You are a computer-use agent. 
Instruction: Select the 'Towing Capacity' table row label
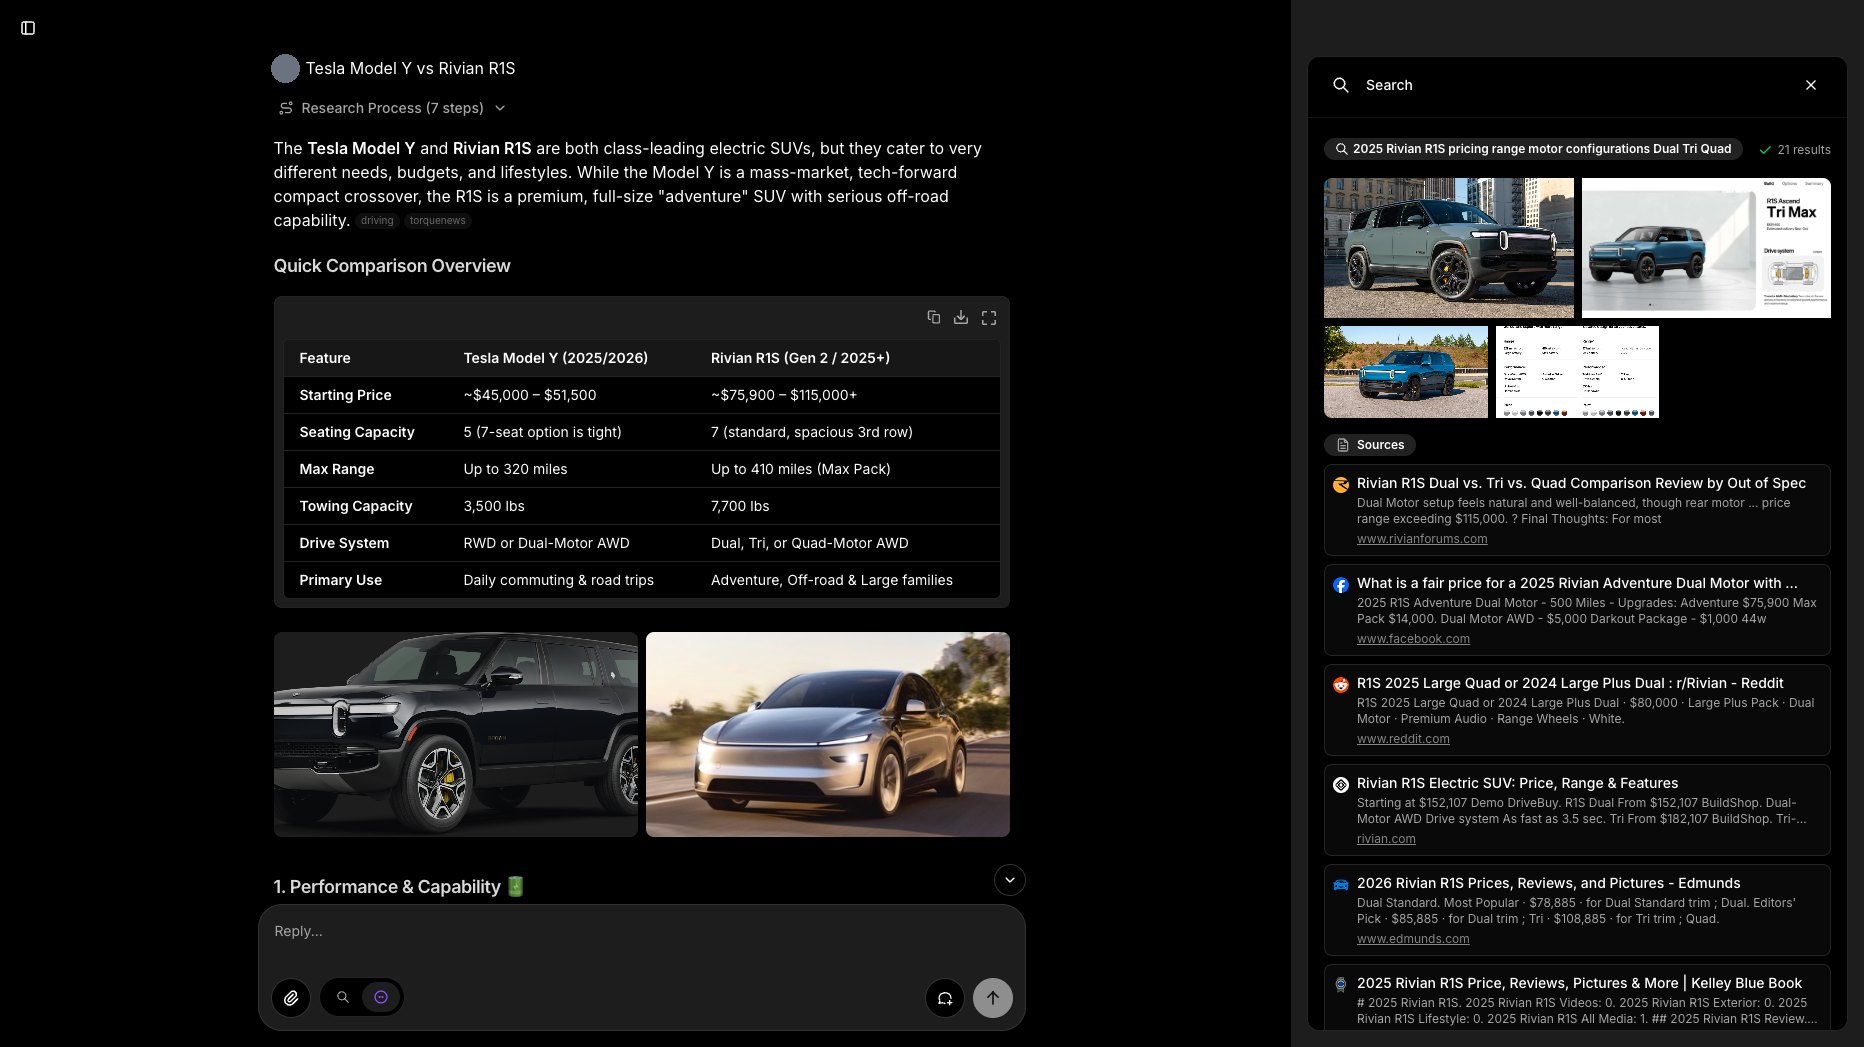[x=356, y=506]
